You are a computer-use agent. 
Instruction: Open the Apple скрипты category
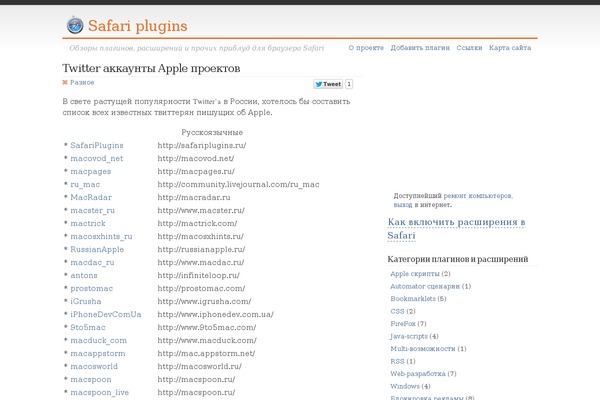point(415,274)
